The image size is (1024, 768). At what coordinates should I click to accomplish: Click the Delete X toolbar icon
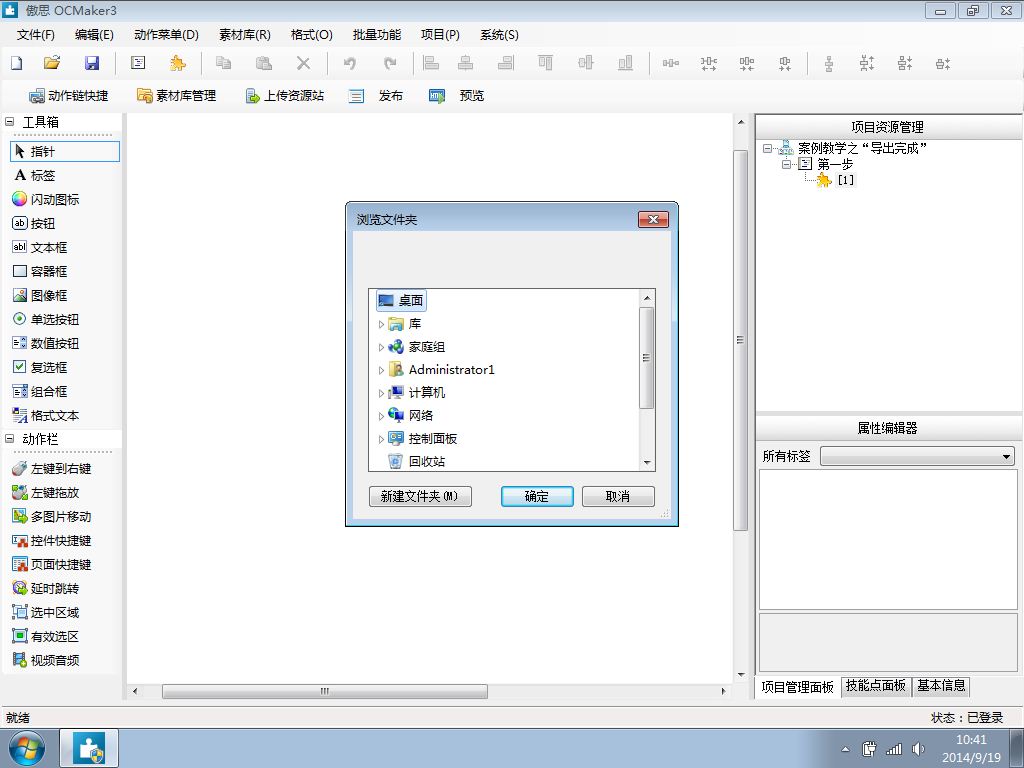pos(303,63)
